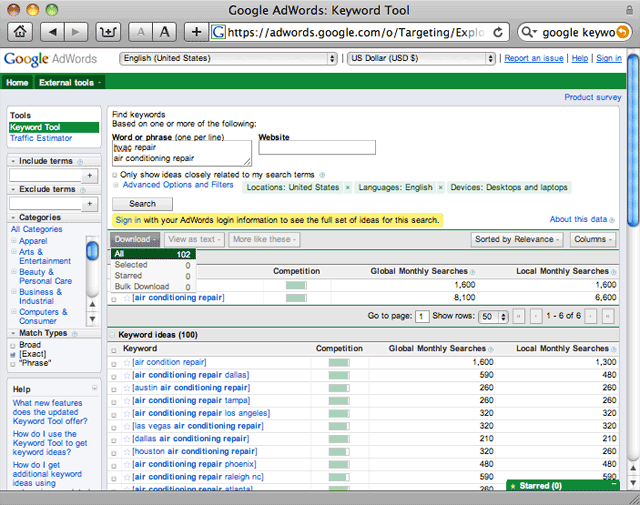
Task: Go back with the left arrow button
Action: (x=52, y=32)
